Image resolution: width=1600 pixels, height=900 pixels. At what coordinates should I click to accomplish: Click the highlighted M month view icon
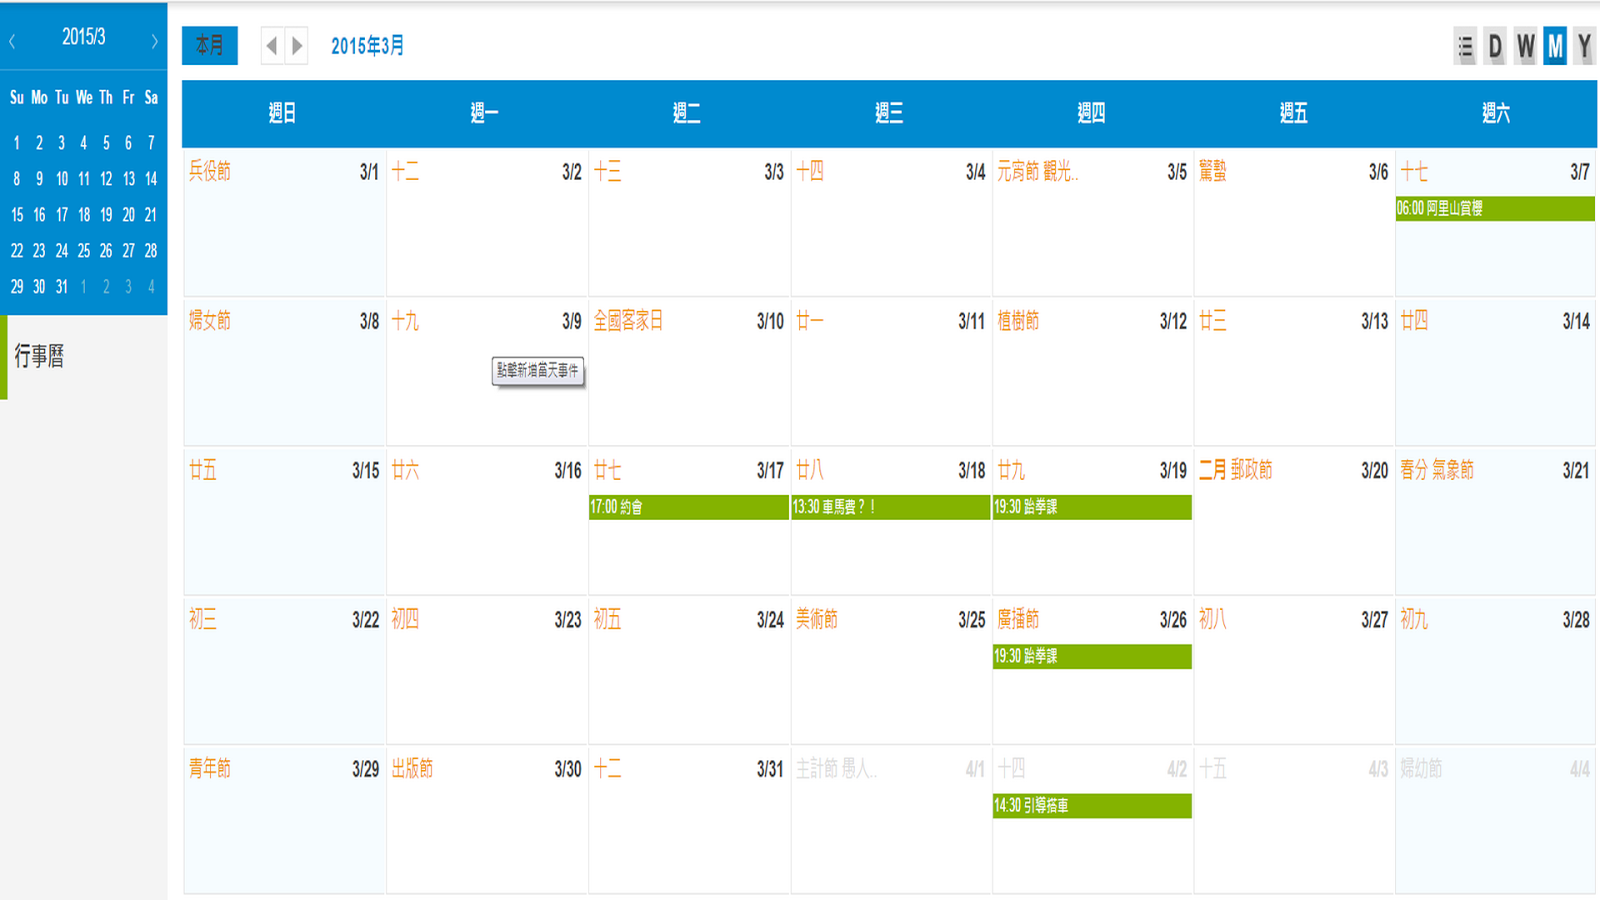point(1554,47)
